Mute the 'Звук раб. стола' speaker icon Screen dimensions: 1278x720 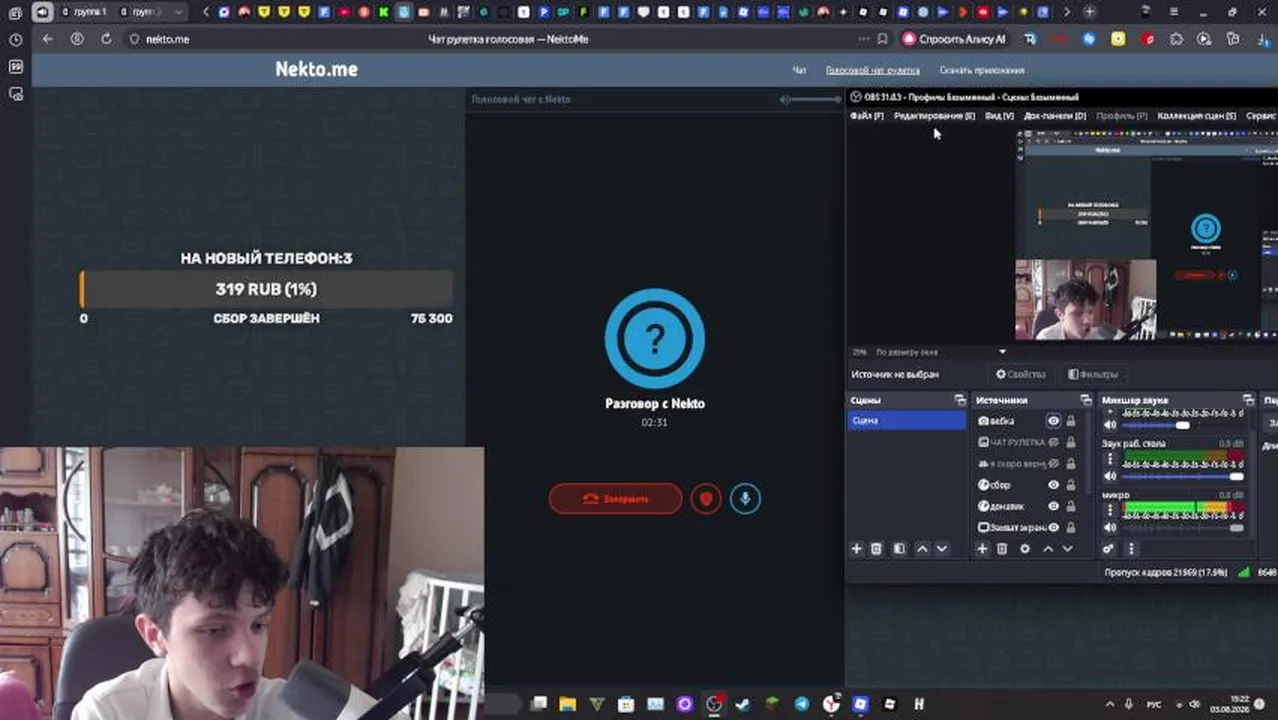[1110, 477]
